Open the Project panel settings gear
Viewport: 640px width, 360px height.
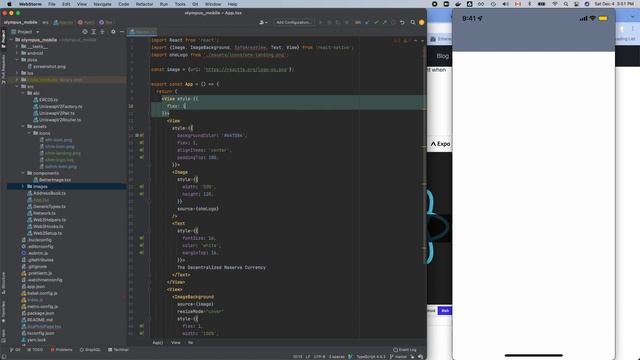coord(113,32)
